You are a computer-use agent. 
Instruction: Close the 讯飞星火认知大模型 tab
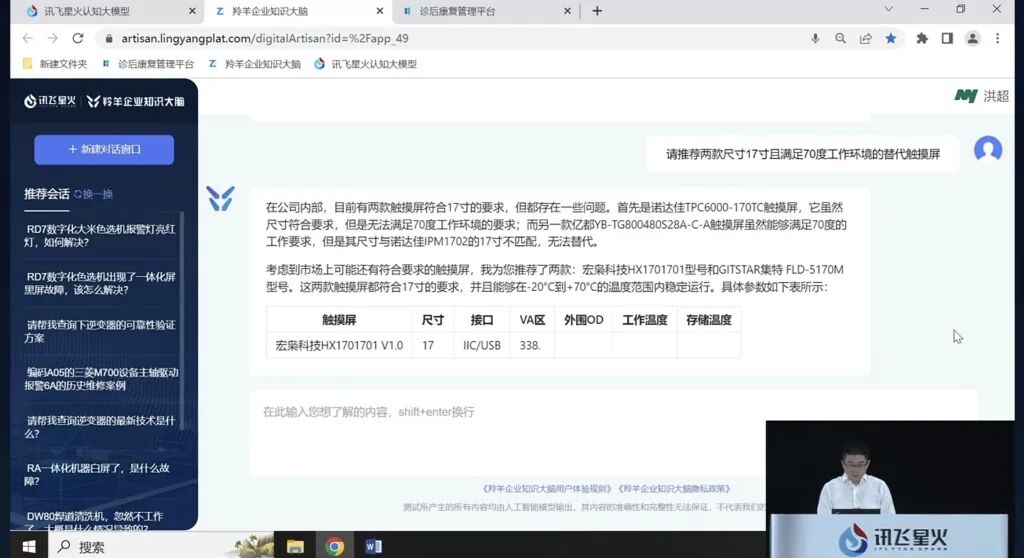(192, 11)
